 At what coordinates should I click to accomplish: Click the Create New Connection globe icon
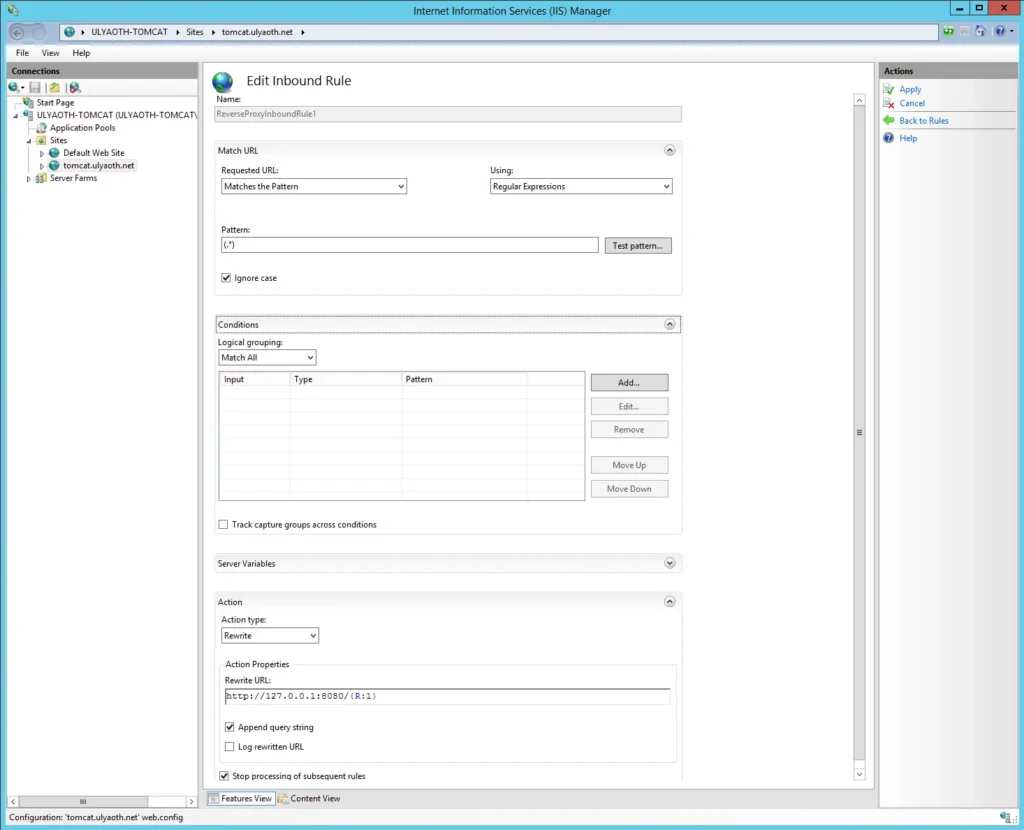point(14,88)
